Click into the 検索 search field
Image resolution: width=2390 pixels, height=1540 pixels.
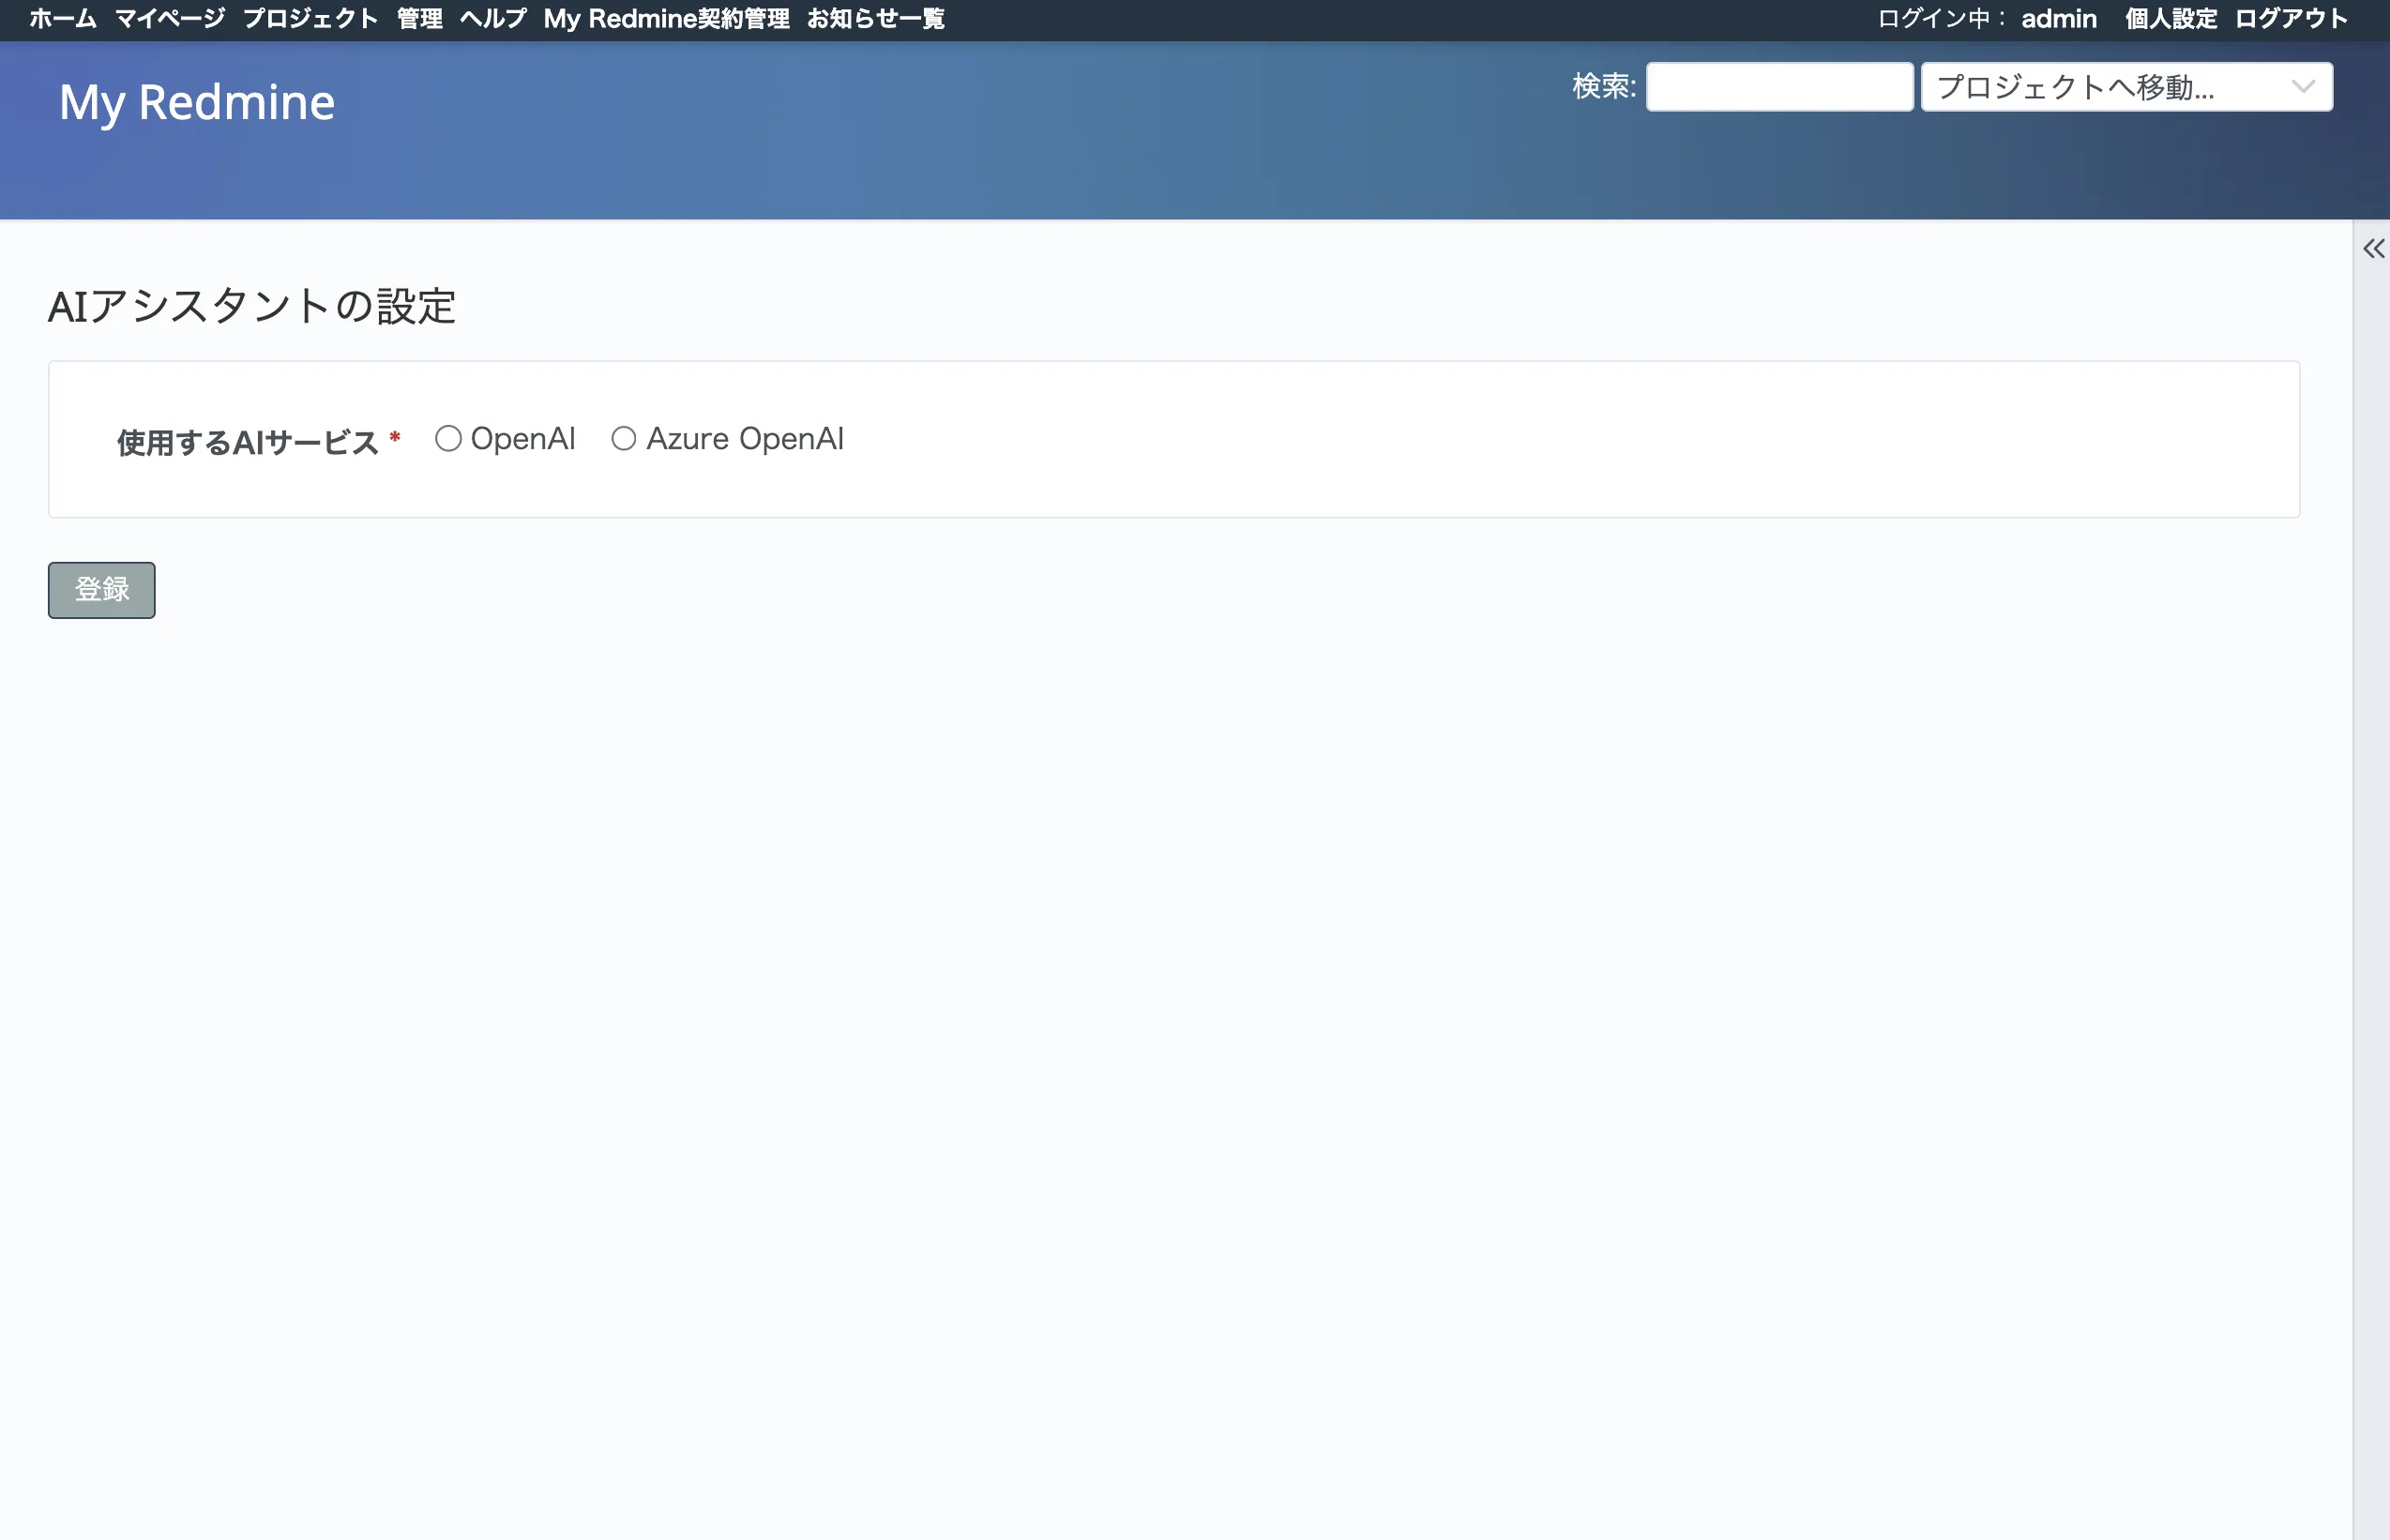point(1779,87)
